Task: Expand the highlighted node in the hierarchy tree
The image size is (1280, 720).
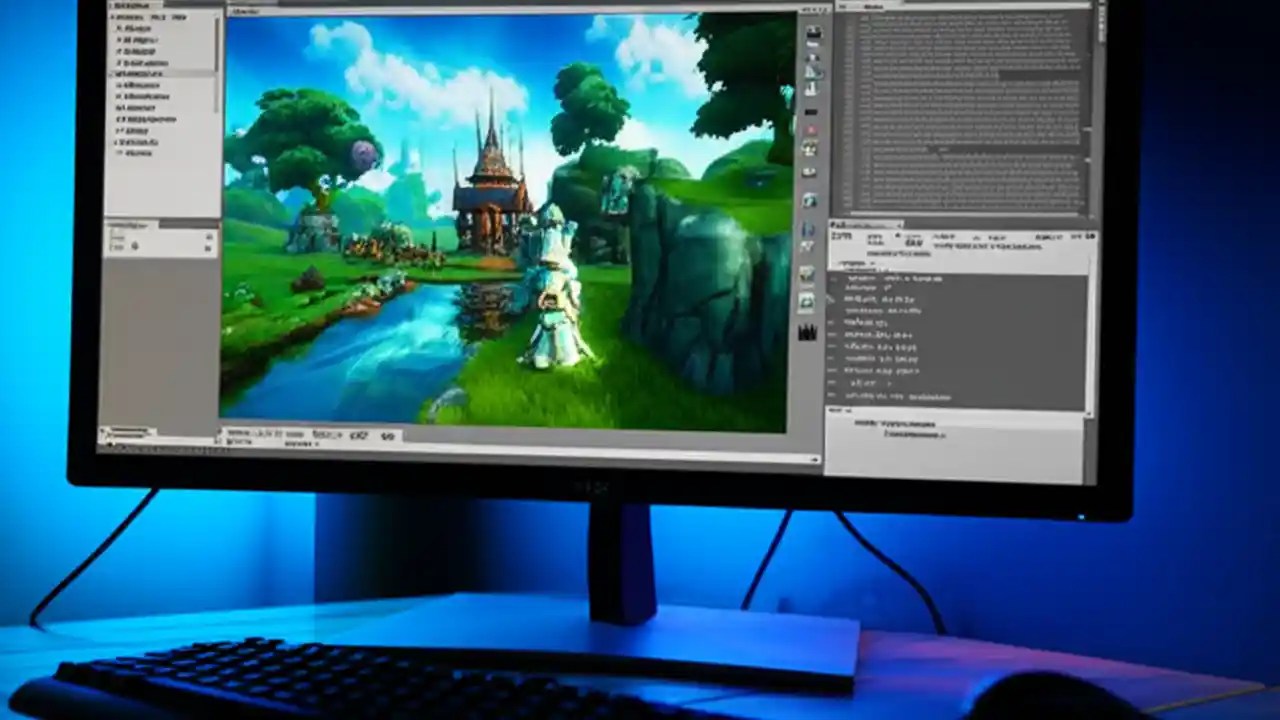Action: coord(110,73)
